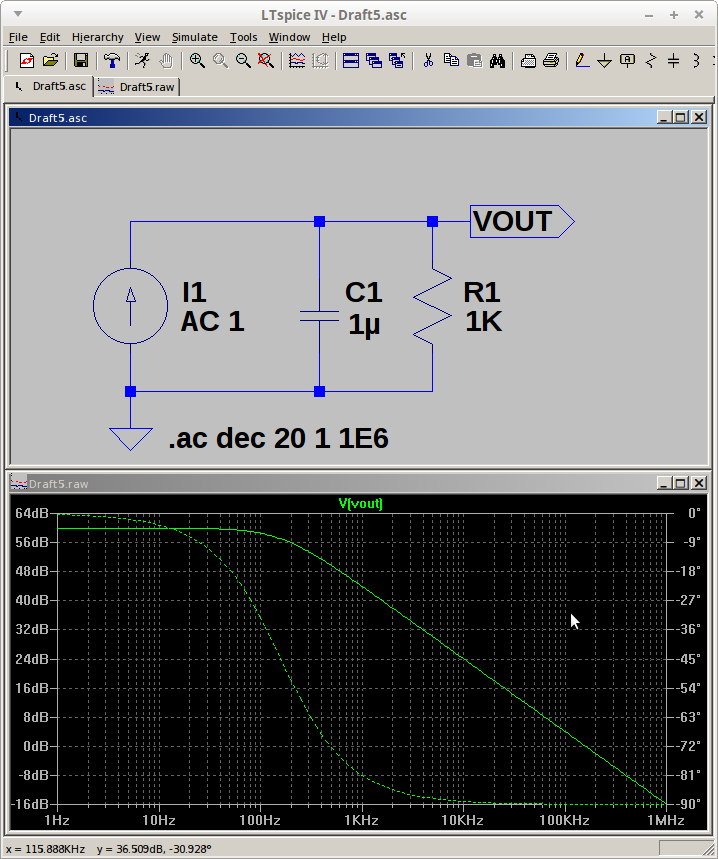The image size is (718, 859).
Task: Click cursor readout in status bar
Action: point(108,849)
